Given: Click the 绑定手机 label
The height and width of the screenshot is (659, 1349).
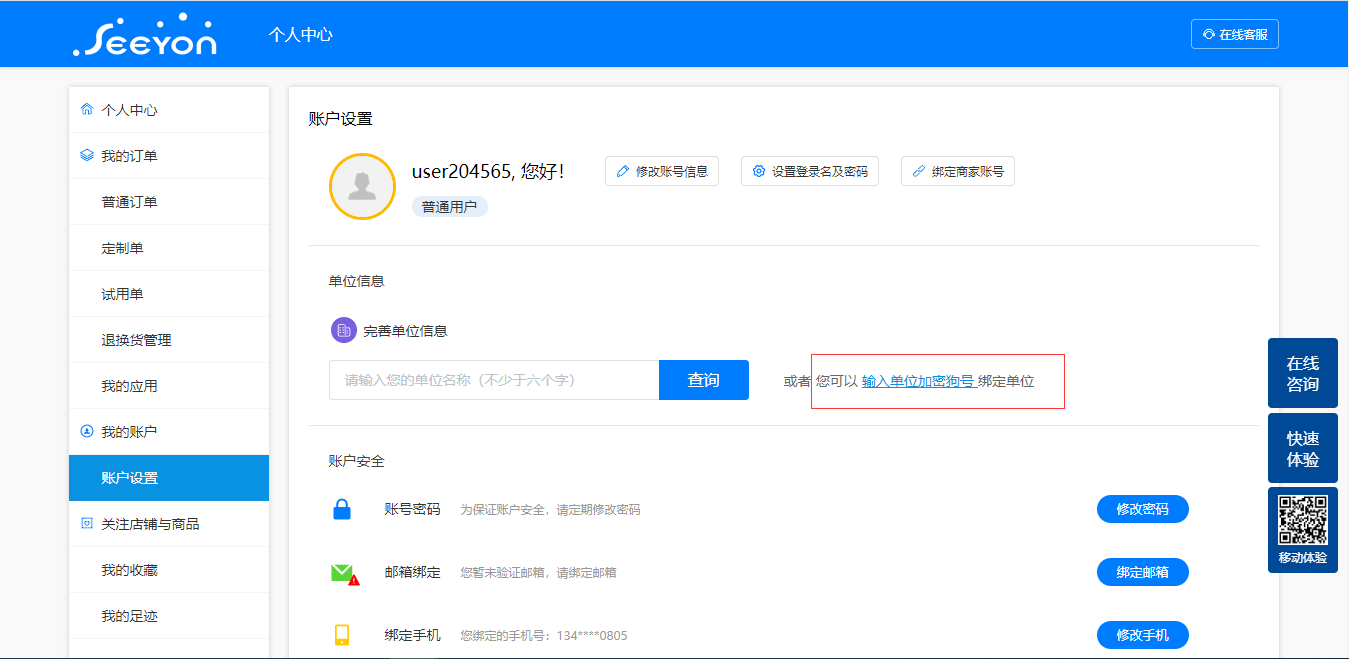Looking at the screenshot, I should (x=412, y=635).
